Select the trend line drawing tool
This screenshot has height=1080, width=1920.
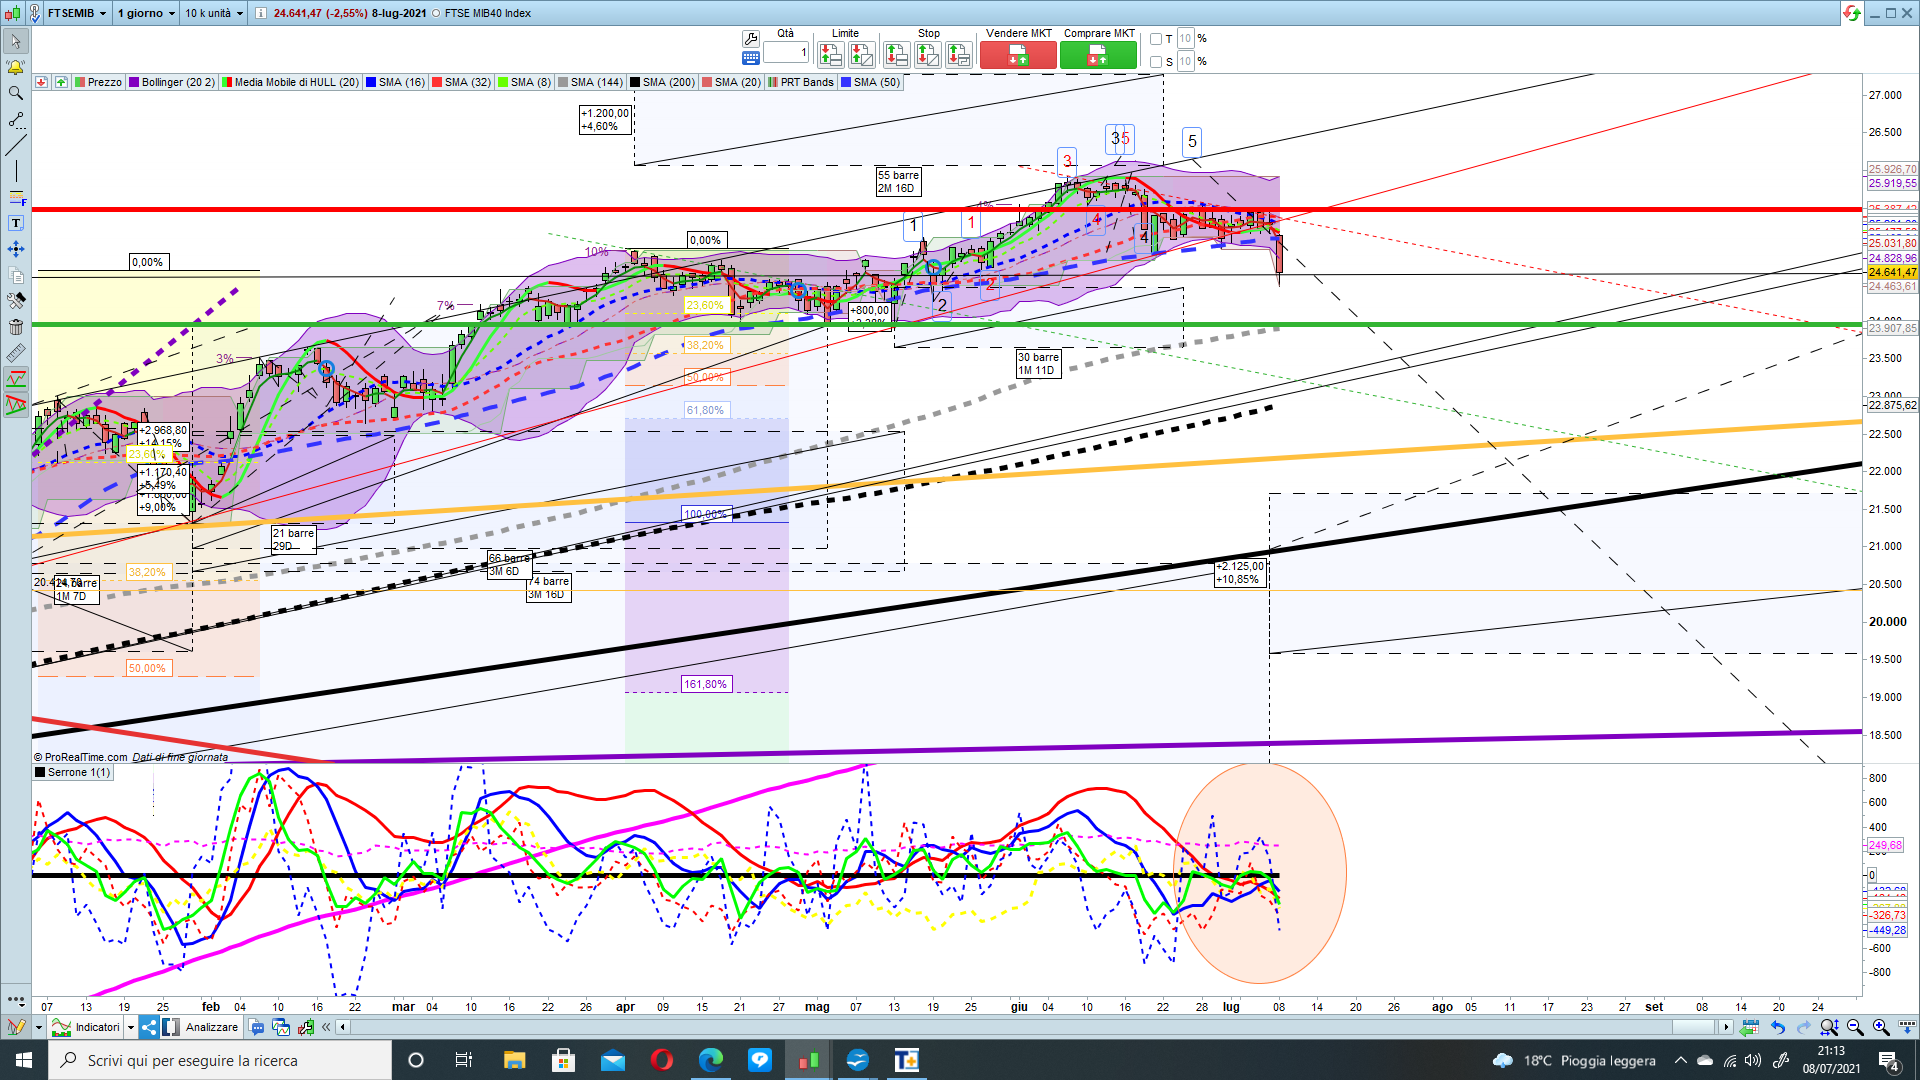coord(16,145)
